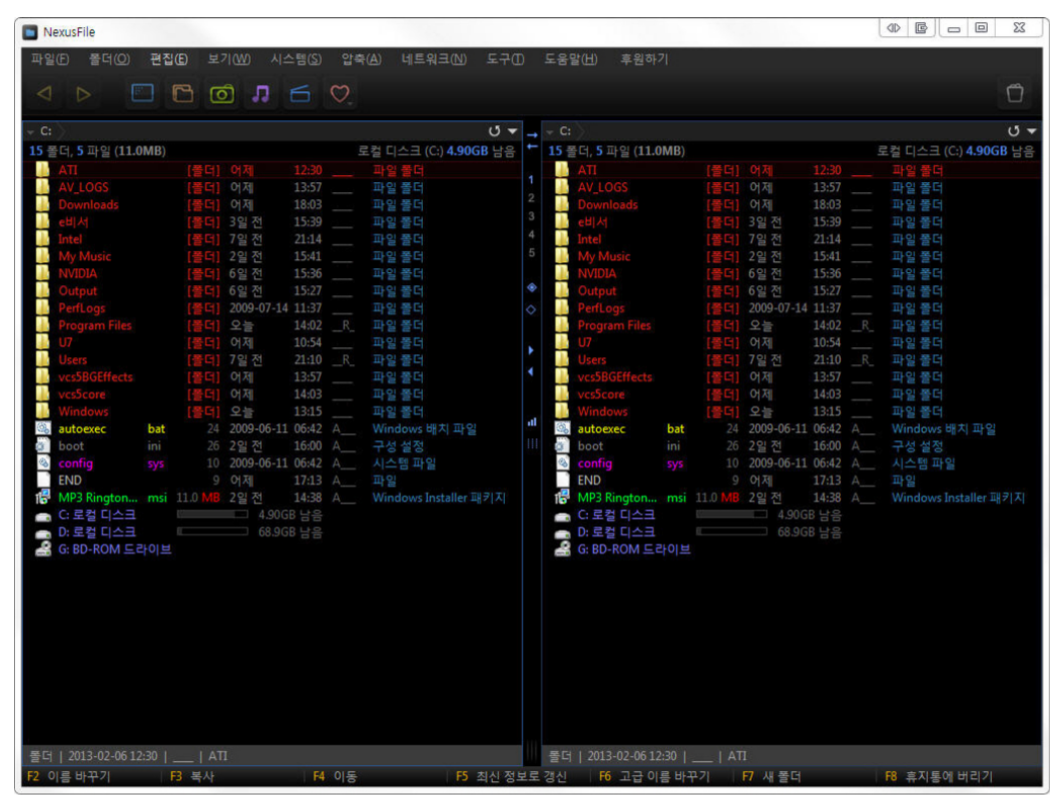Click the F5 최신 정보로 갱신 button

coord(511,776)
